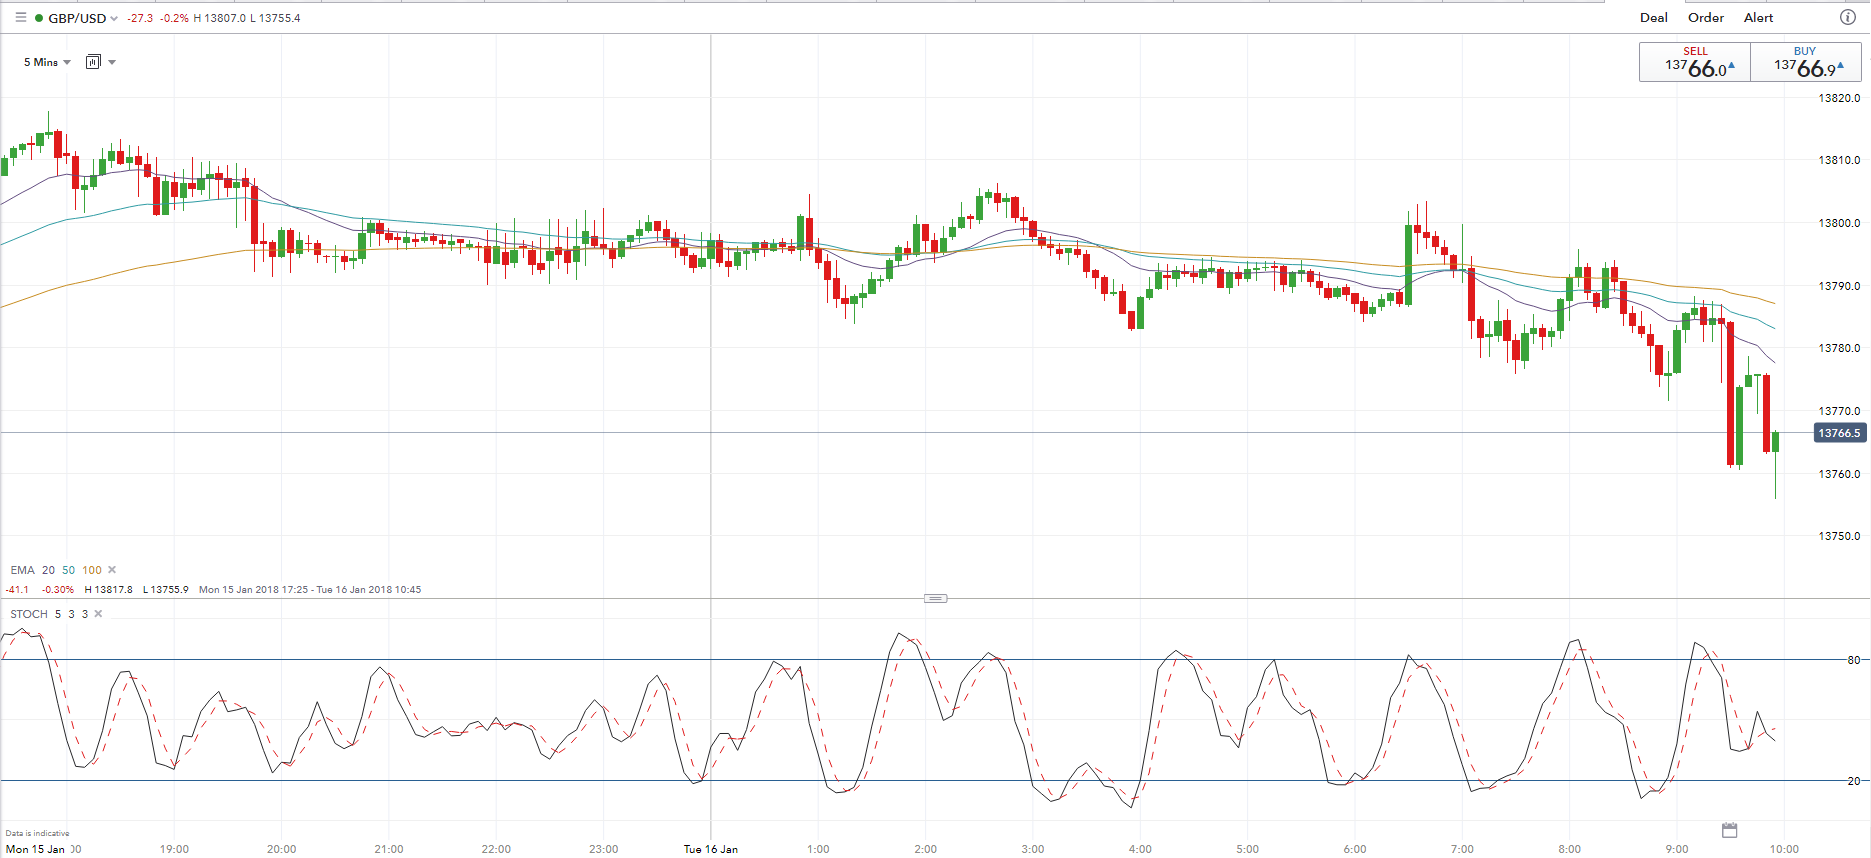Open the hamburger menu beside GBP/USD
This screenshot has width=1871, height=858.
click(x=21, y=18)
